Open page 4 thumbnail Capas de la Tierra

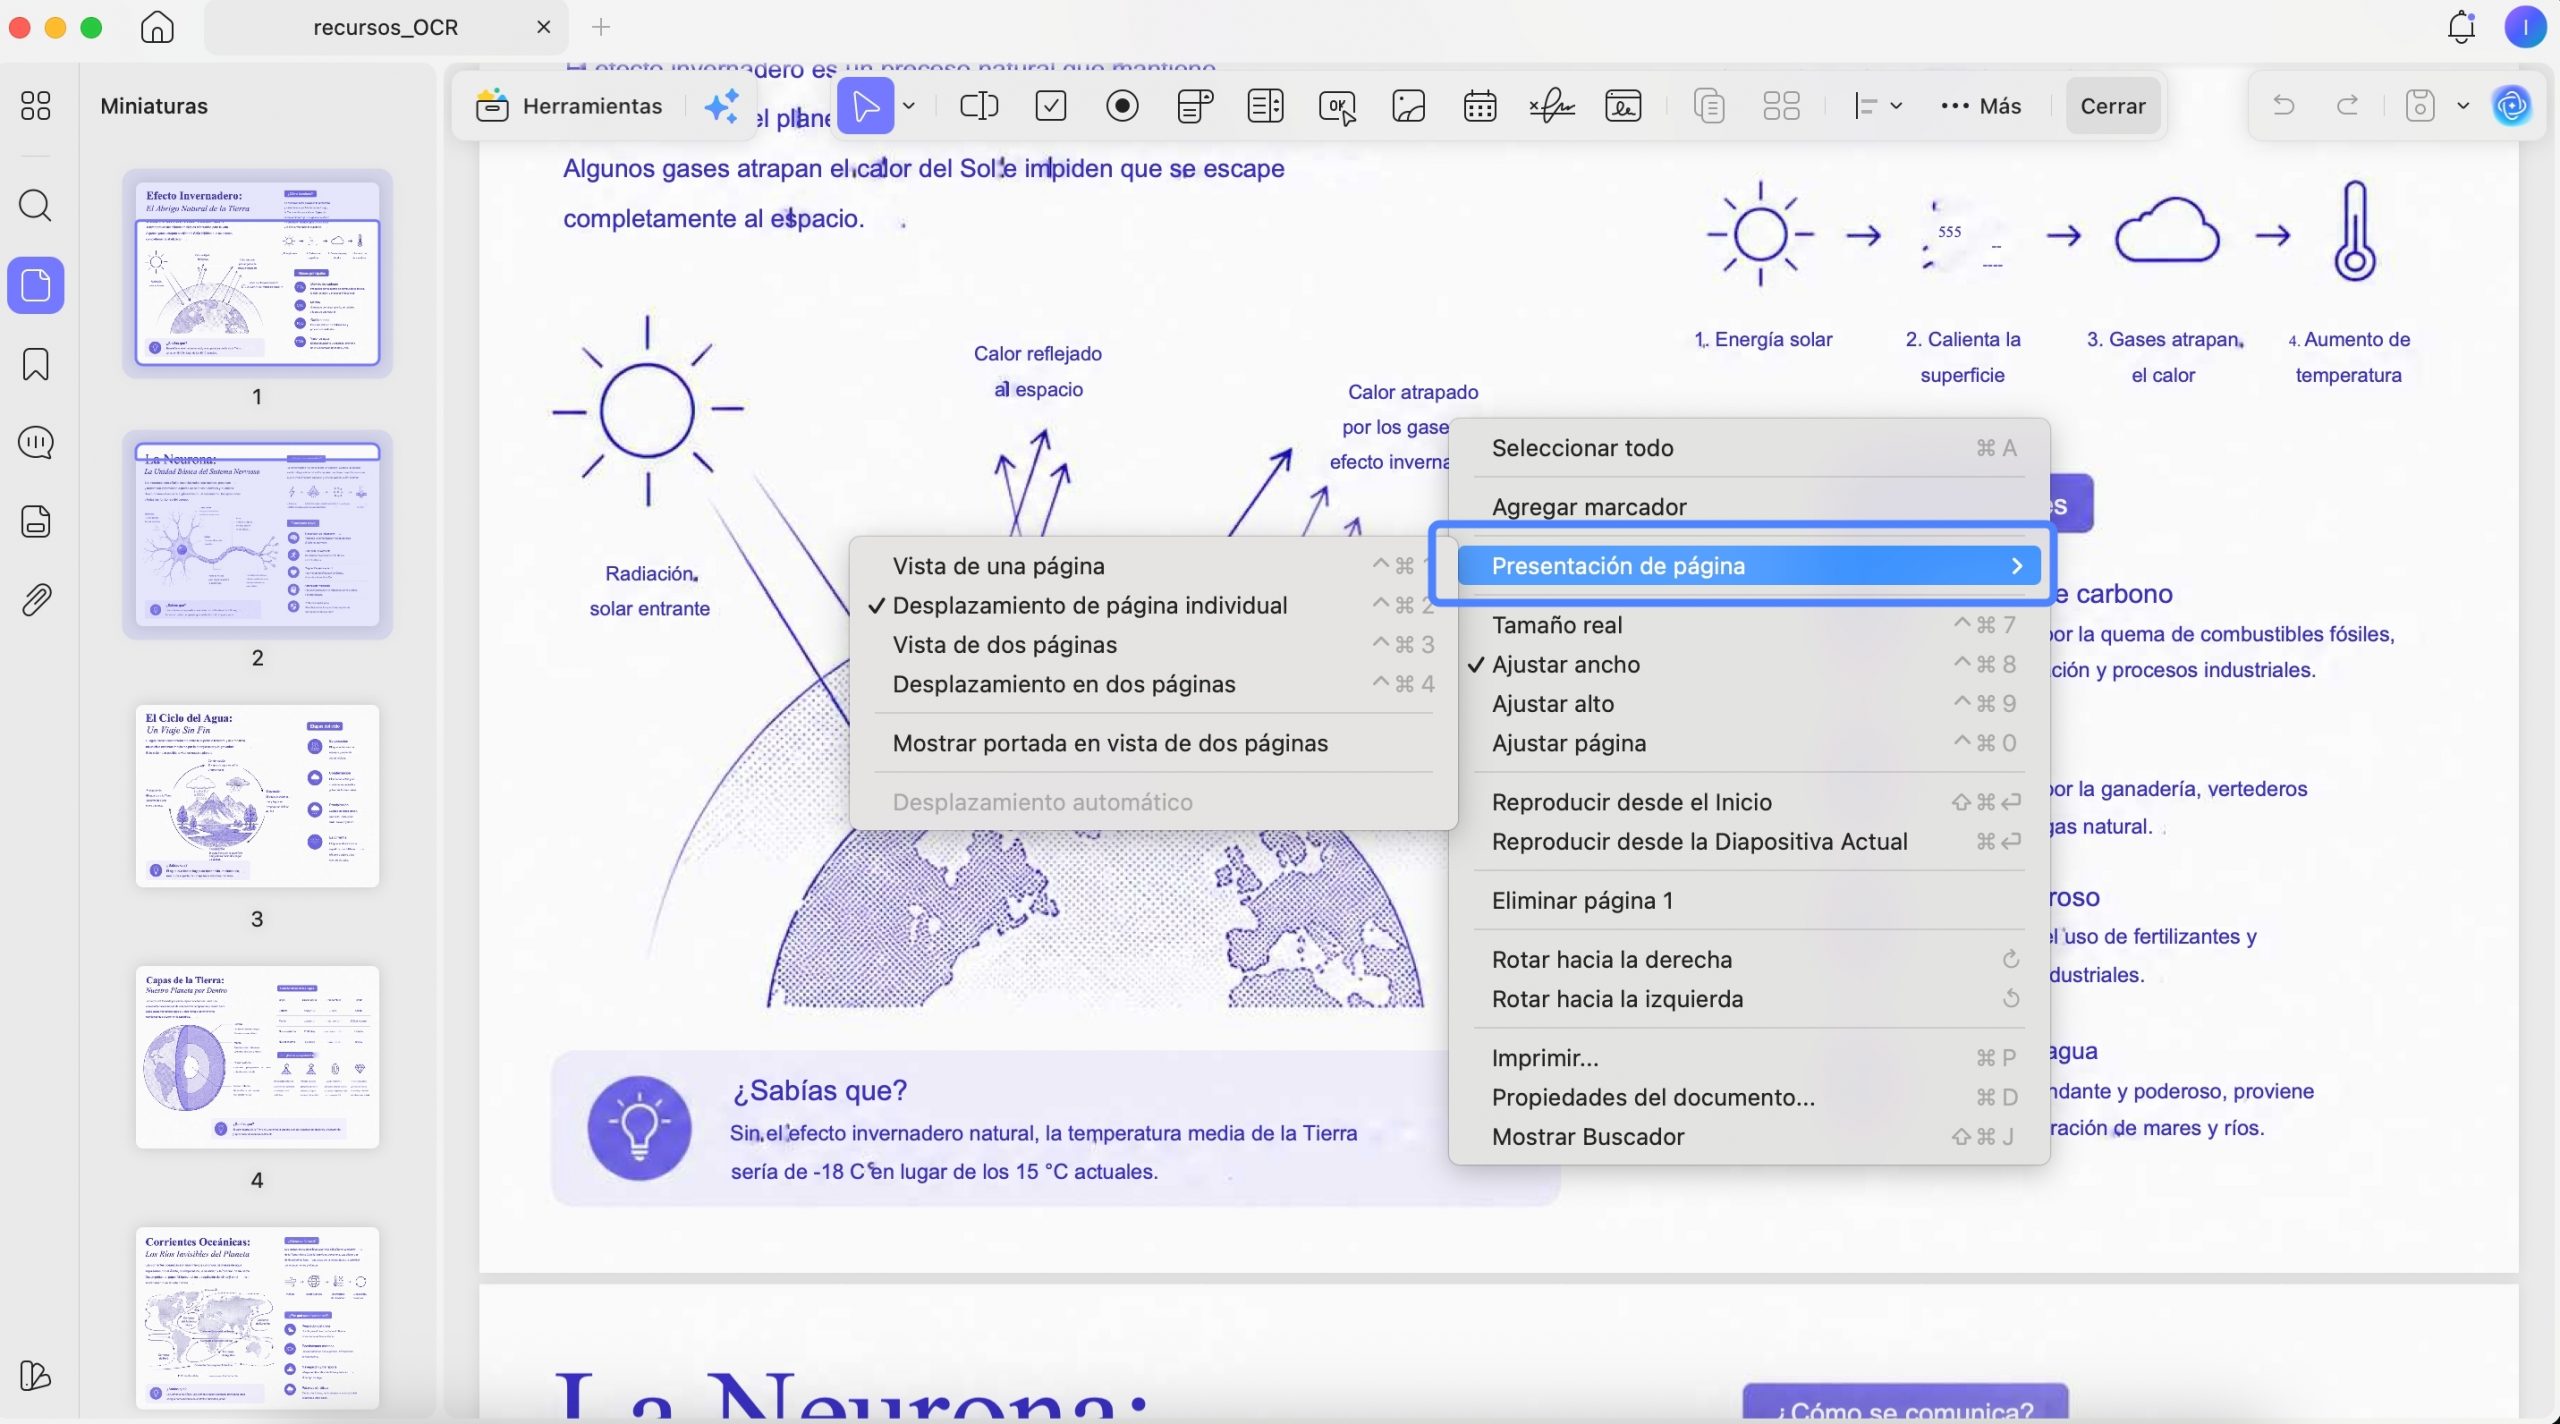pos(257,1057)
